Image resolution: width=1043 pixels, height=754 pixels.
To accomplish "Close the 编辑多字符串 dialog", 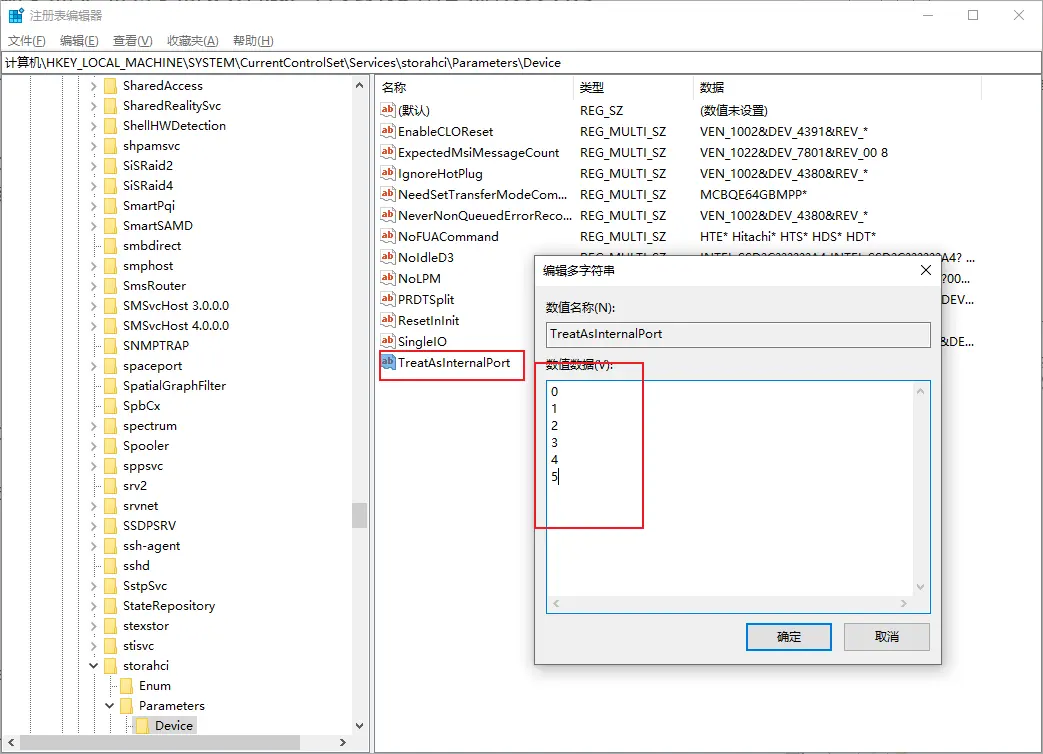I will 924,270.
